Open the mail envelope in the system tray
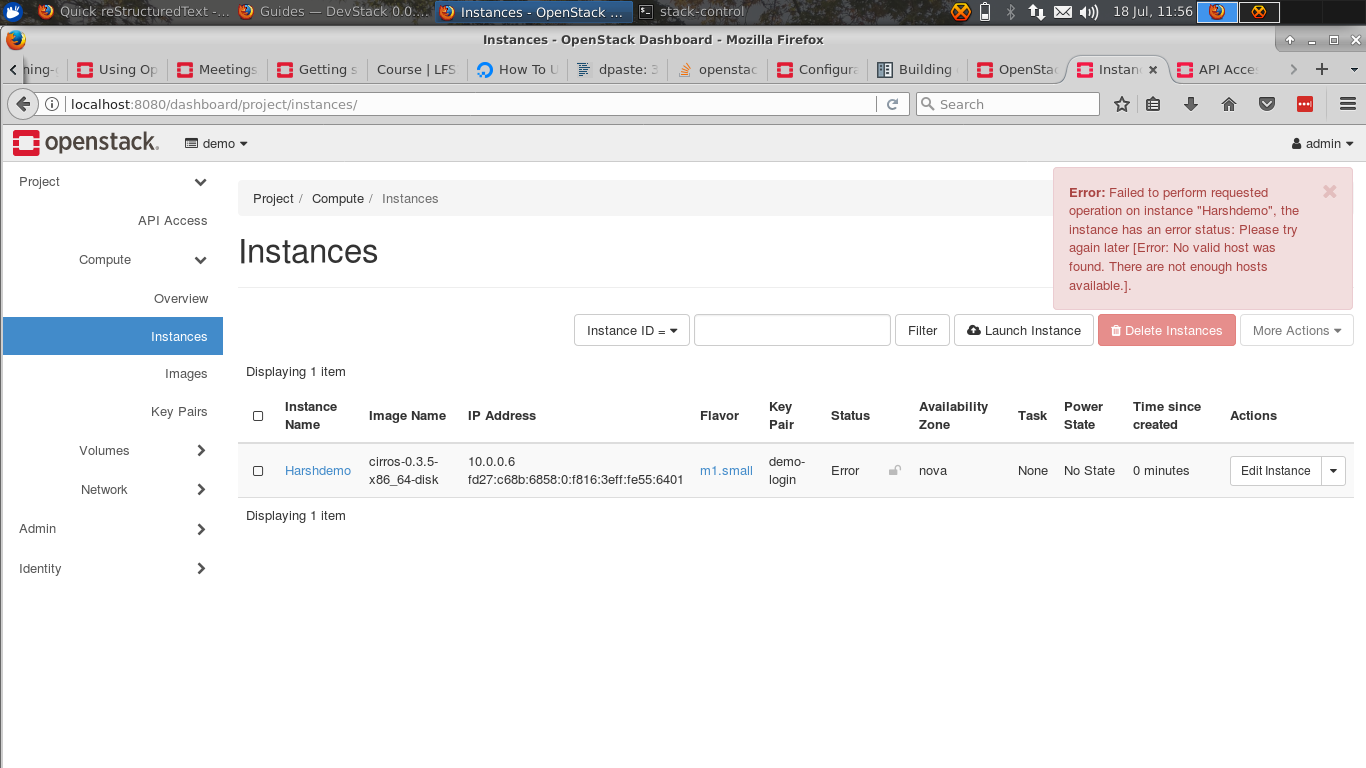1366x768 pixels. (1064, 12)
